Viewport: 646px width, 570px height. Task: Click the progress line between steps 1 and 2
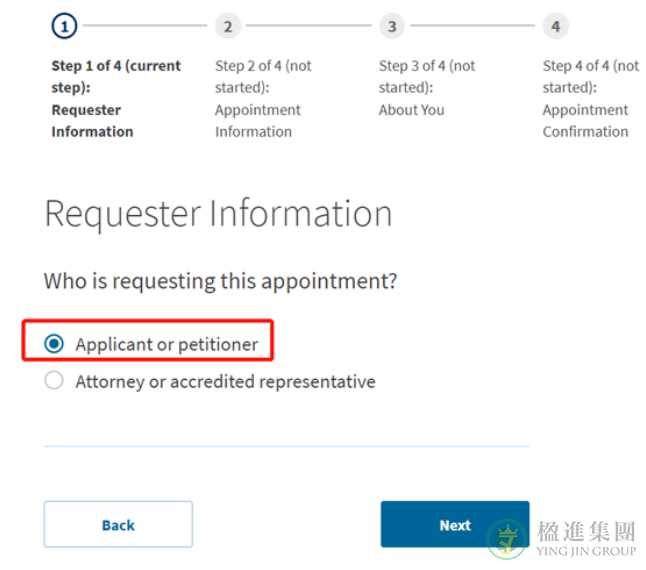(x=145, y=26)
